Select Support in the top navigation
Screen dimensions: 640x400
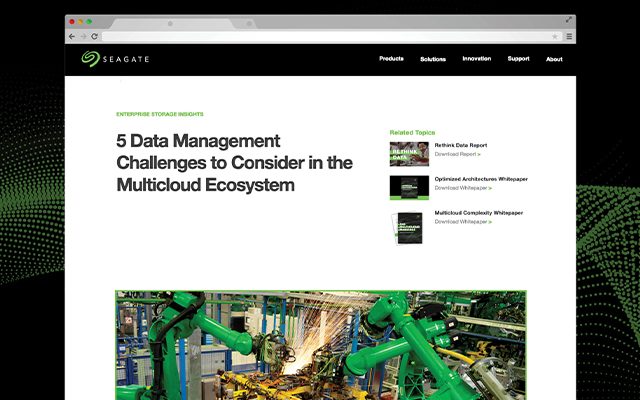[x=518, y=59]
